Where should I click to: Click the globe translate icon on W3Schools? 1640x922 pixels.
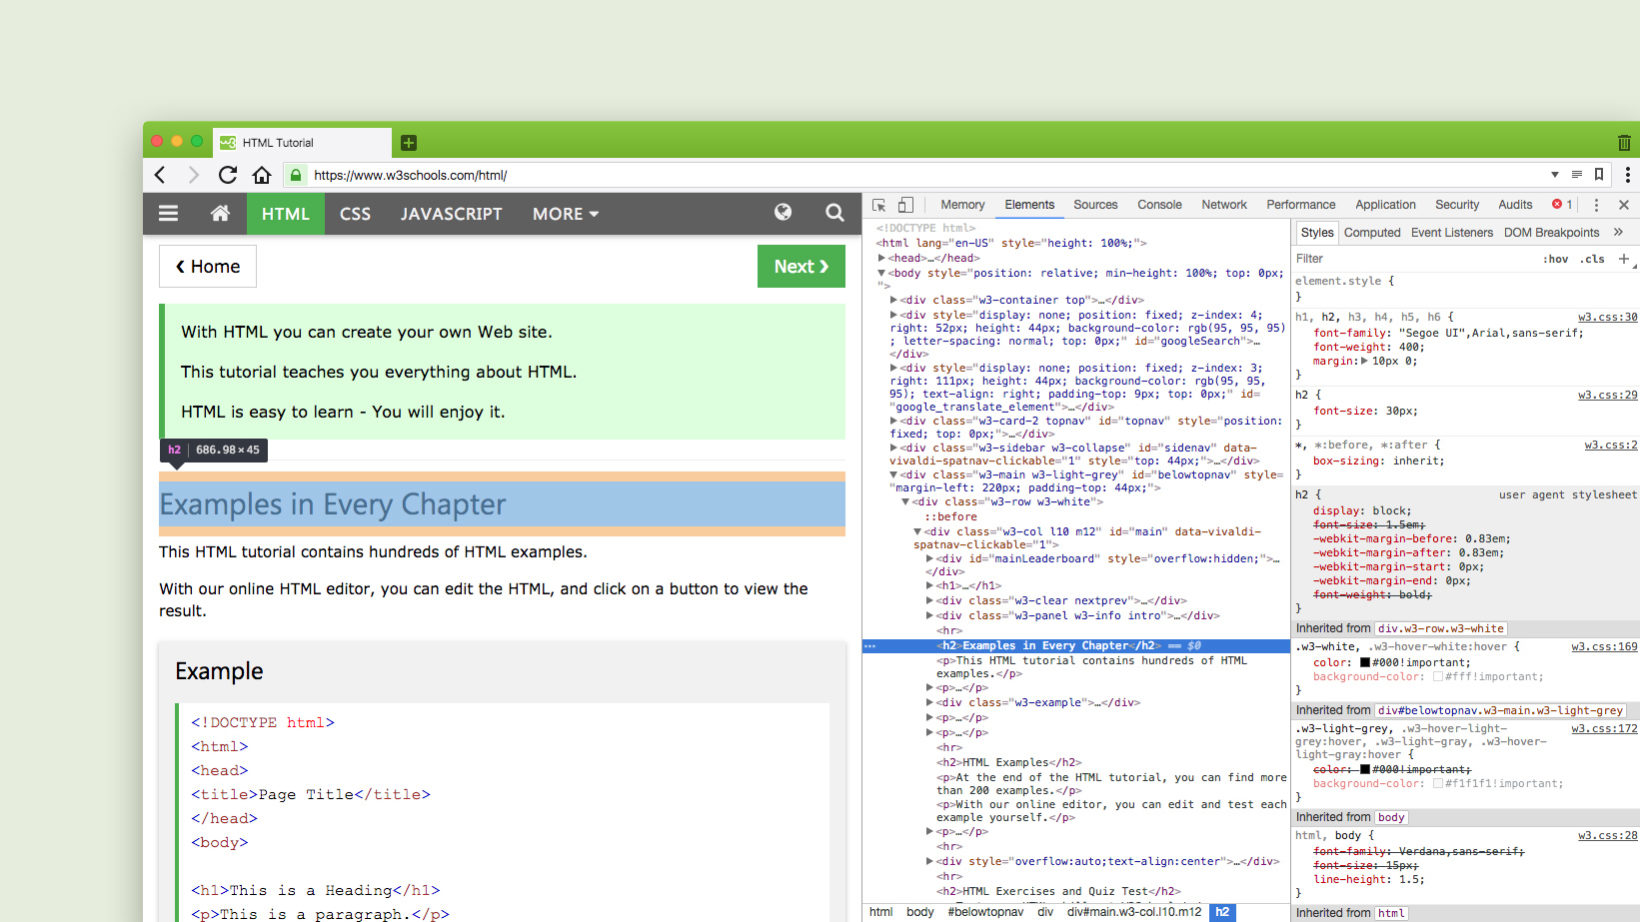pos(783,212)
